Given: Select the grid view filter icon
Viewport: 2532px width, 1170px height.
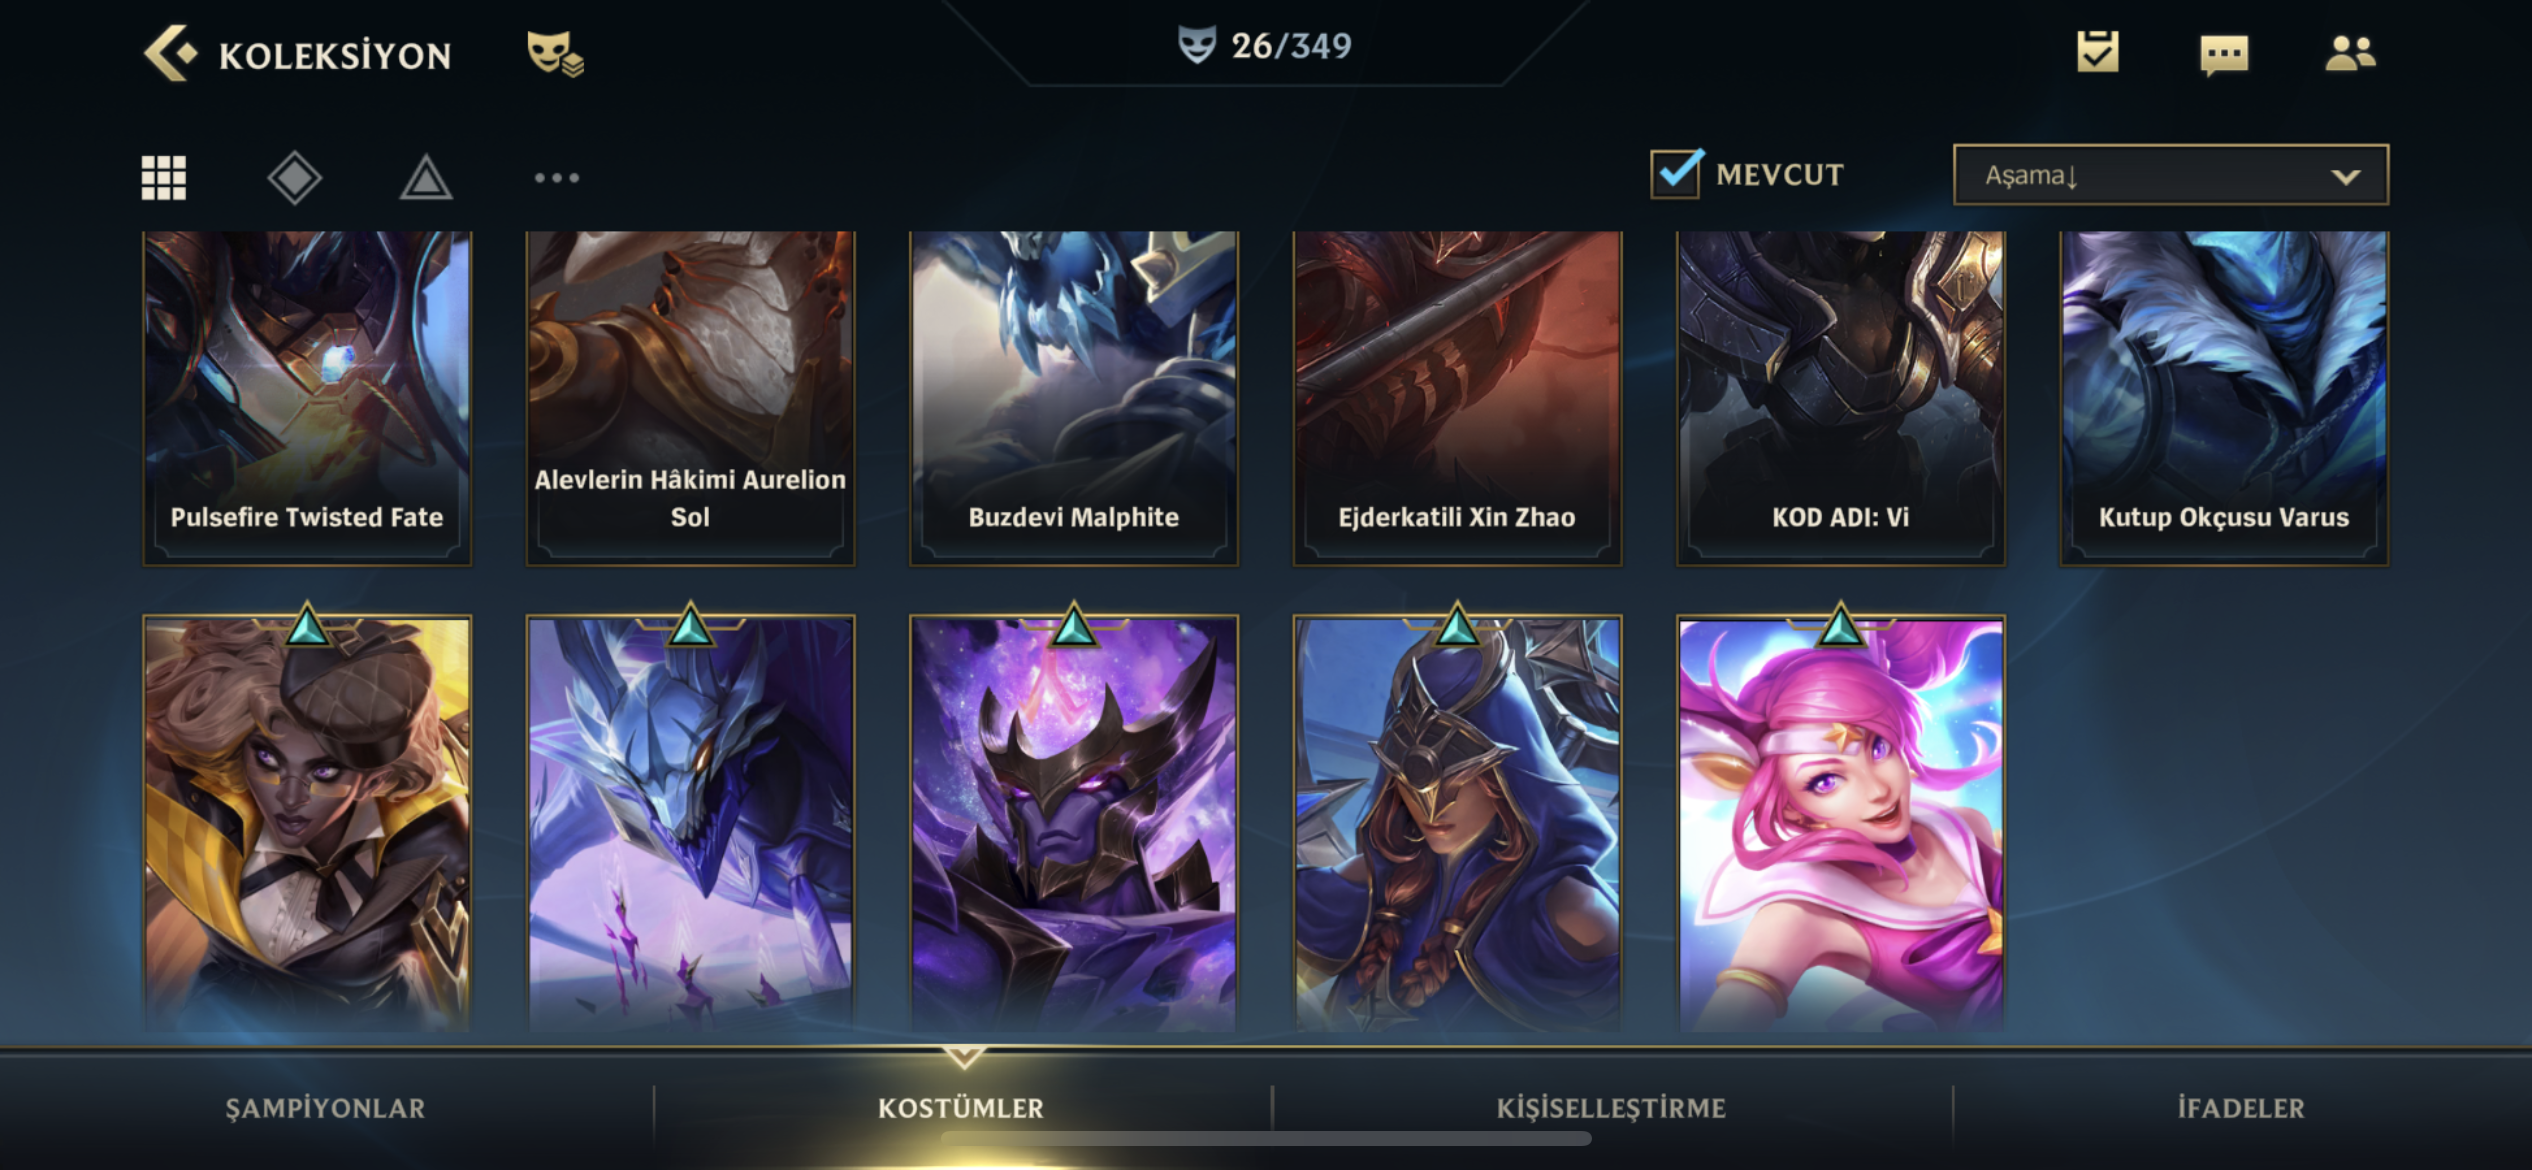Looking at the screenshot, I should tap(164, 178).
